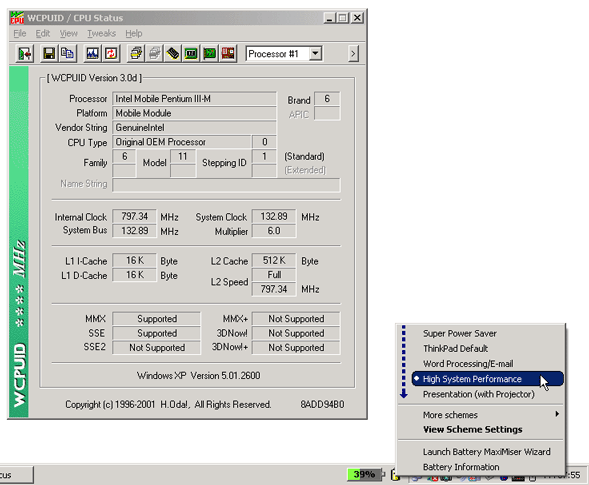The image size is (589, 485).
Task: Click the System Clock value 132.89
Action: pyautogui.click(x=274, y=216)
